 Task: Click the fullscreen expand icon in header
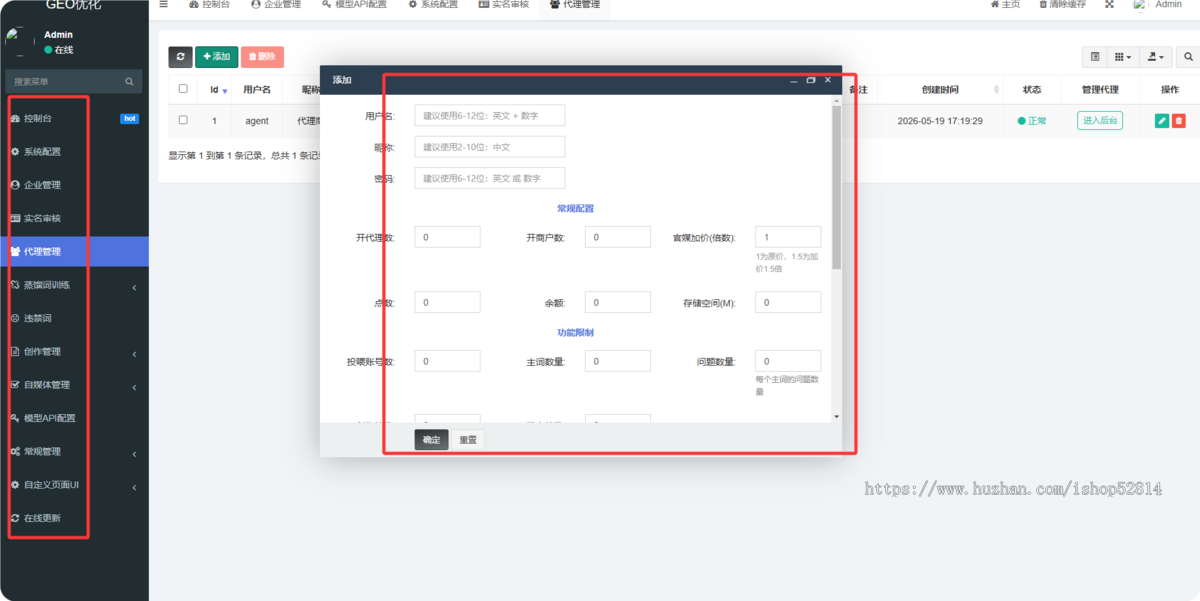(1109, 5)
